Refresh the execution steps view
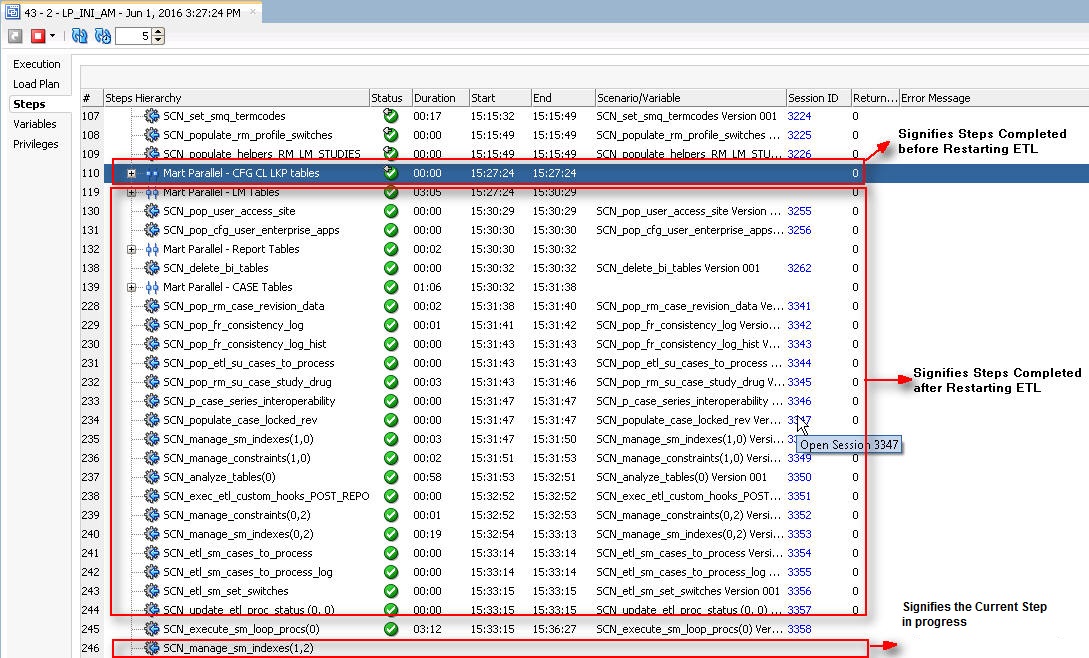1089x658 pixels. 78,35
